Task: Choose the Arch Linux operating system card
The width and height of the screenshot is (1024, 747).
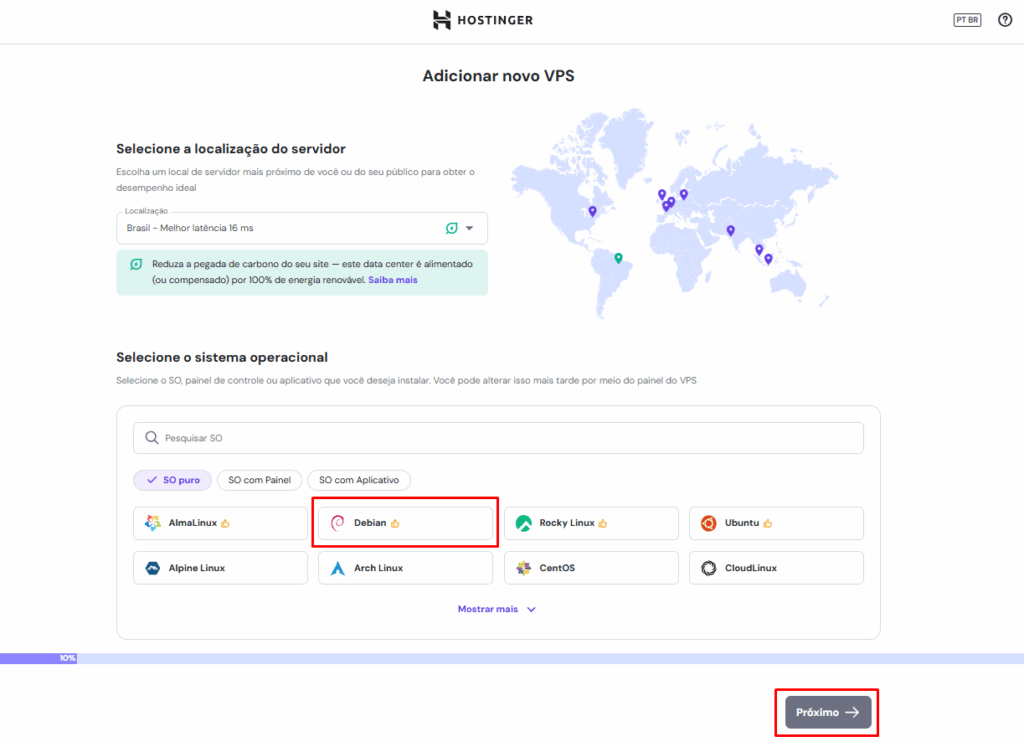Action: [406, 568]
